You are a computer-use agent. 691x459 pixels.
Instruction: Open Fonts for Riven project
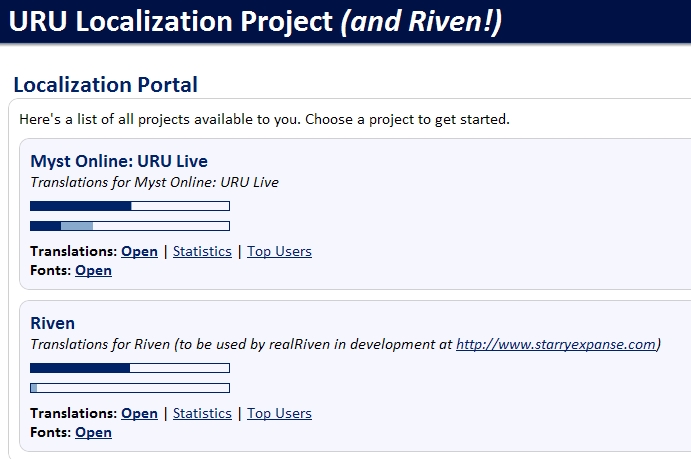pos(93,432)
